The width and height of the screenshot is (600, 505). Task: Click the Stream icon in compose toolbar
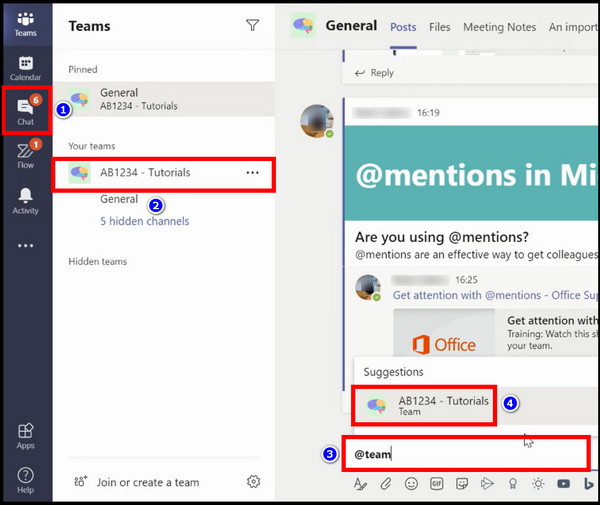coord(487,484)
